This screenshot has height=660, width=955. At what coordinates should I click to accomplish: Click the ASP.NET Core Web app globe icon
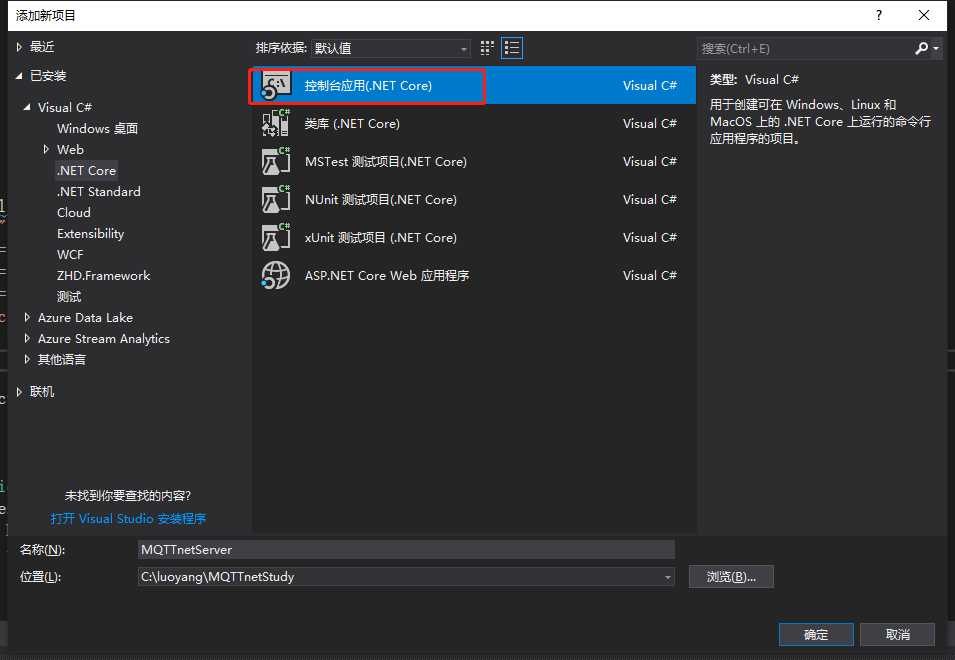click(276, 275)
